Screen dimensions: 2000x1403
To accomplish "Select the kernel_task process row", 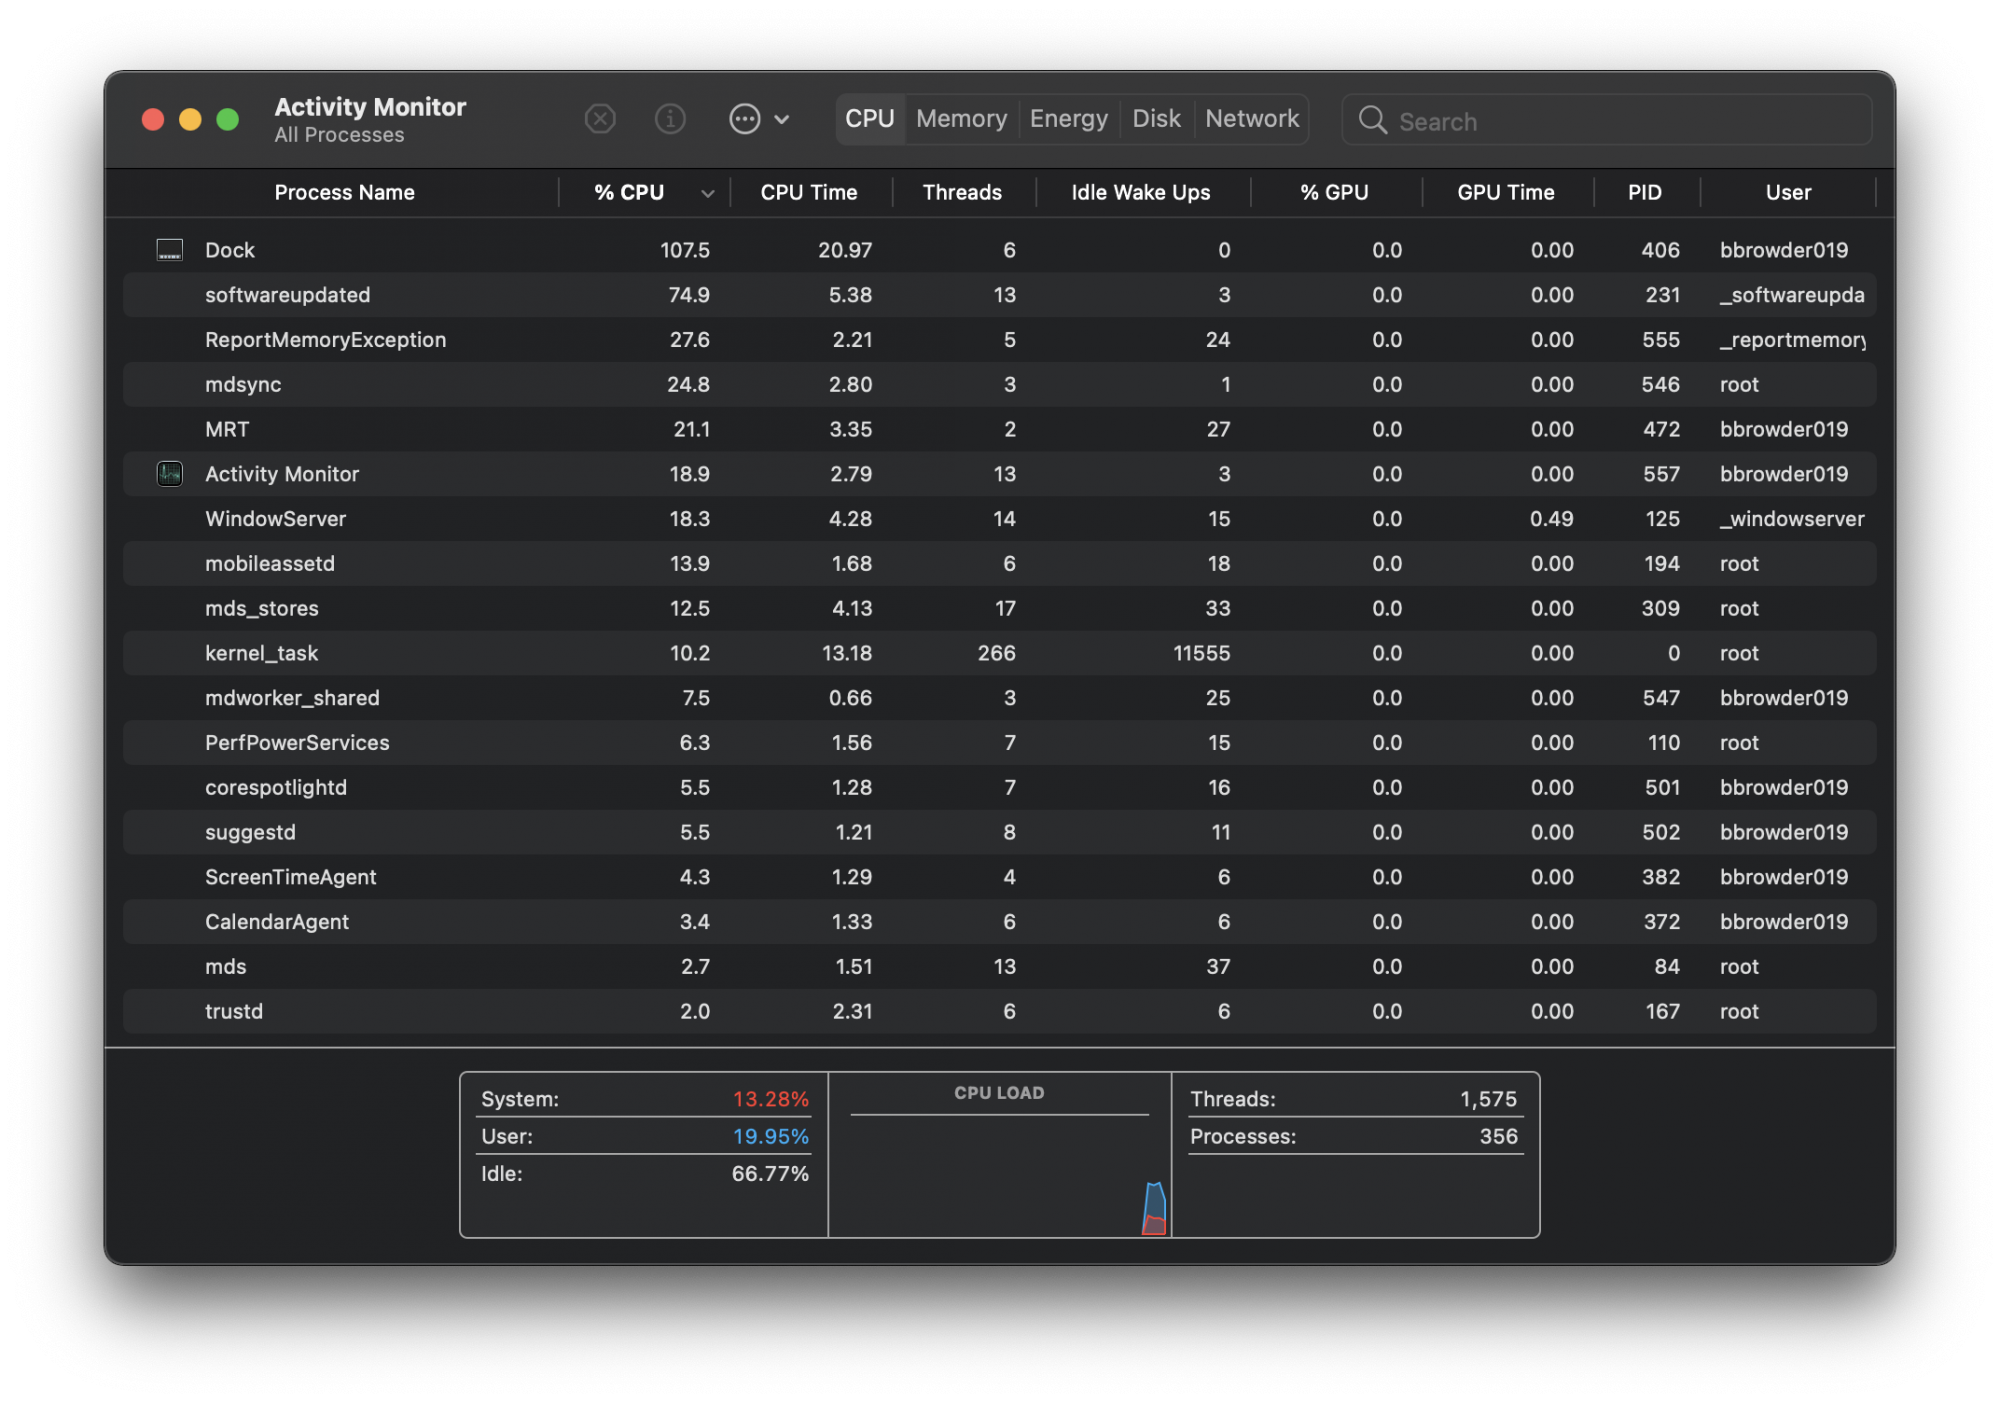I will click(x=1000, y=653).
